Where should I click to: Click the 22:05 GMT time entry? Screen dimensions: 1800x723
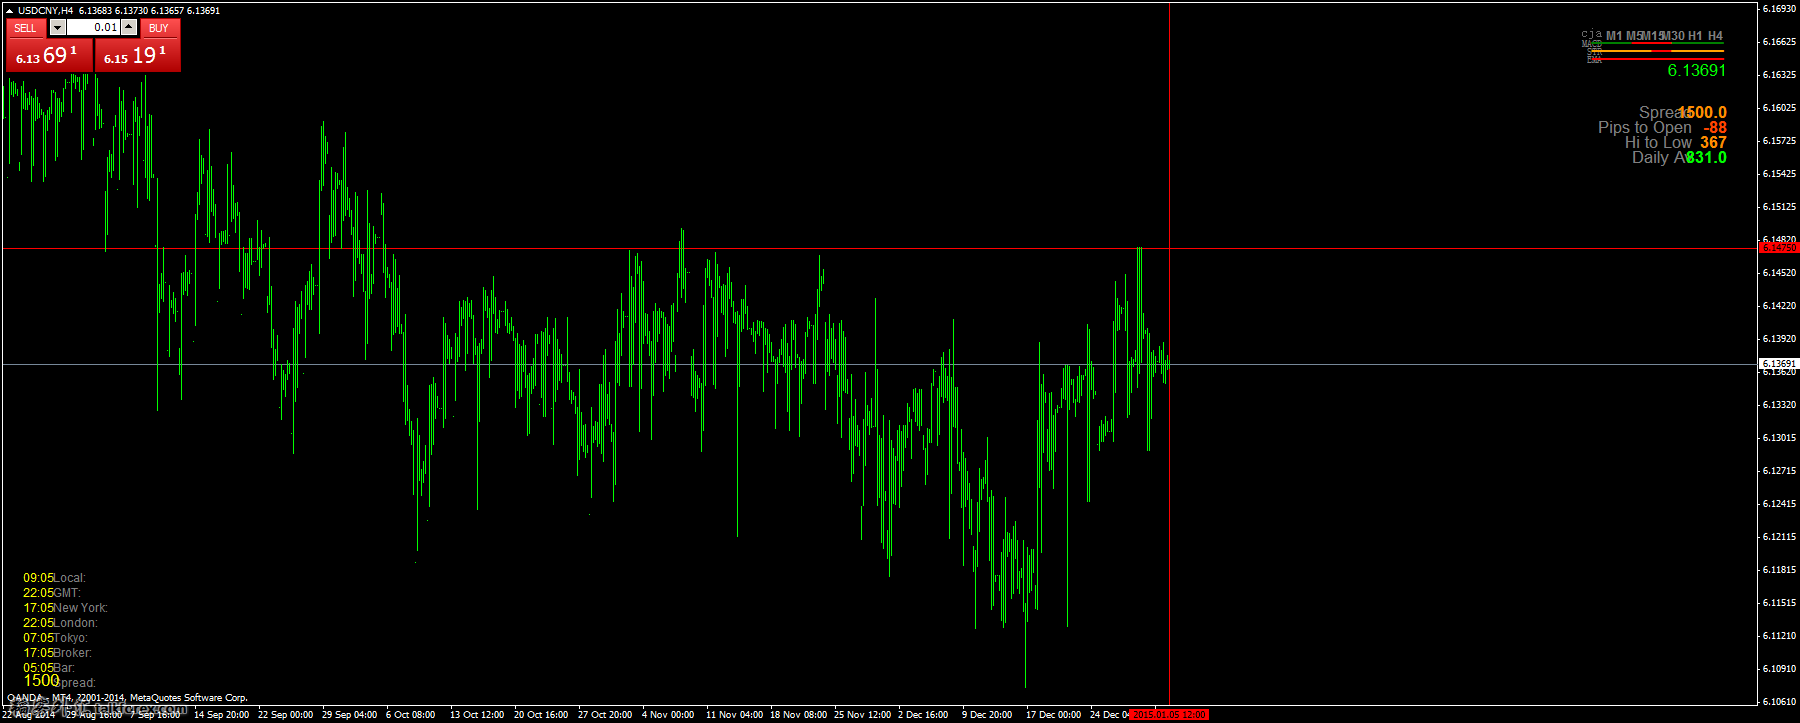51,593
